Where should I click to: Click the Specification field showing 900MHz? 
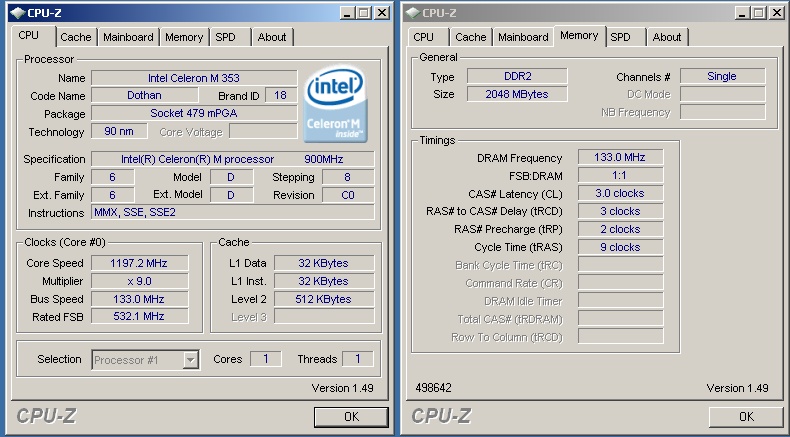click(233, 159)
